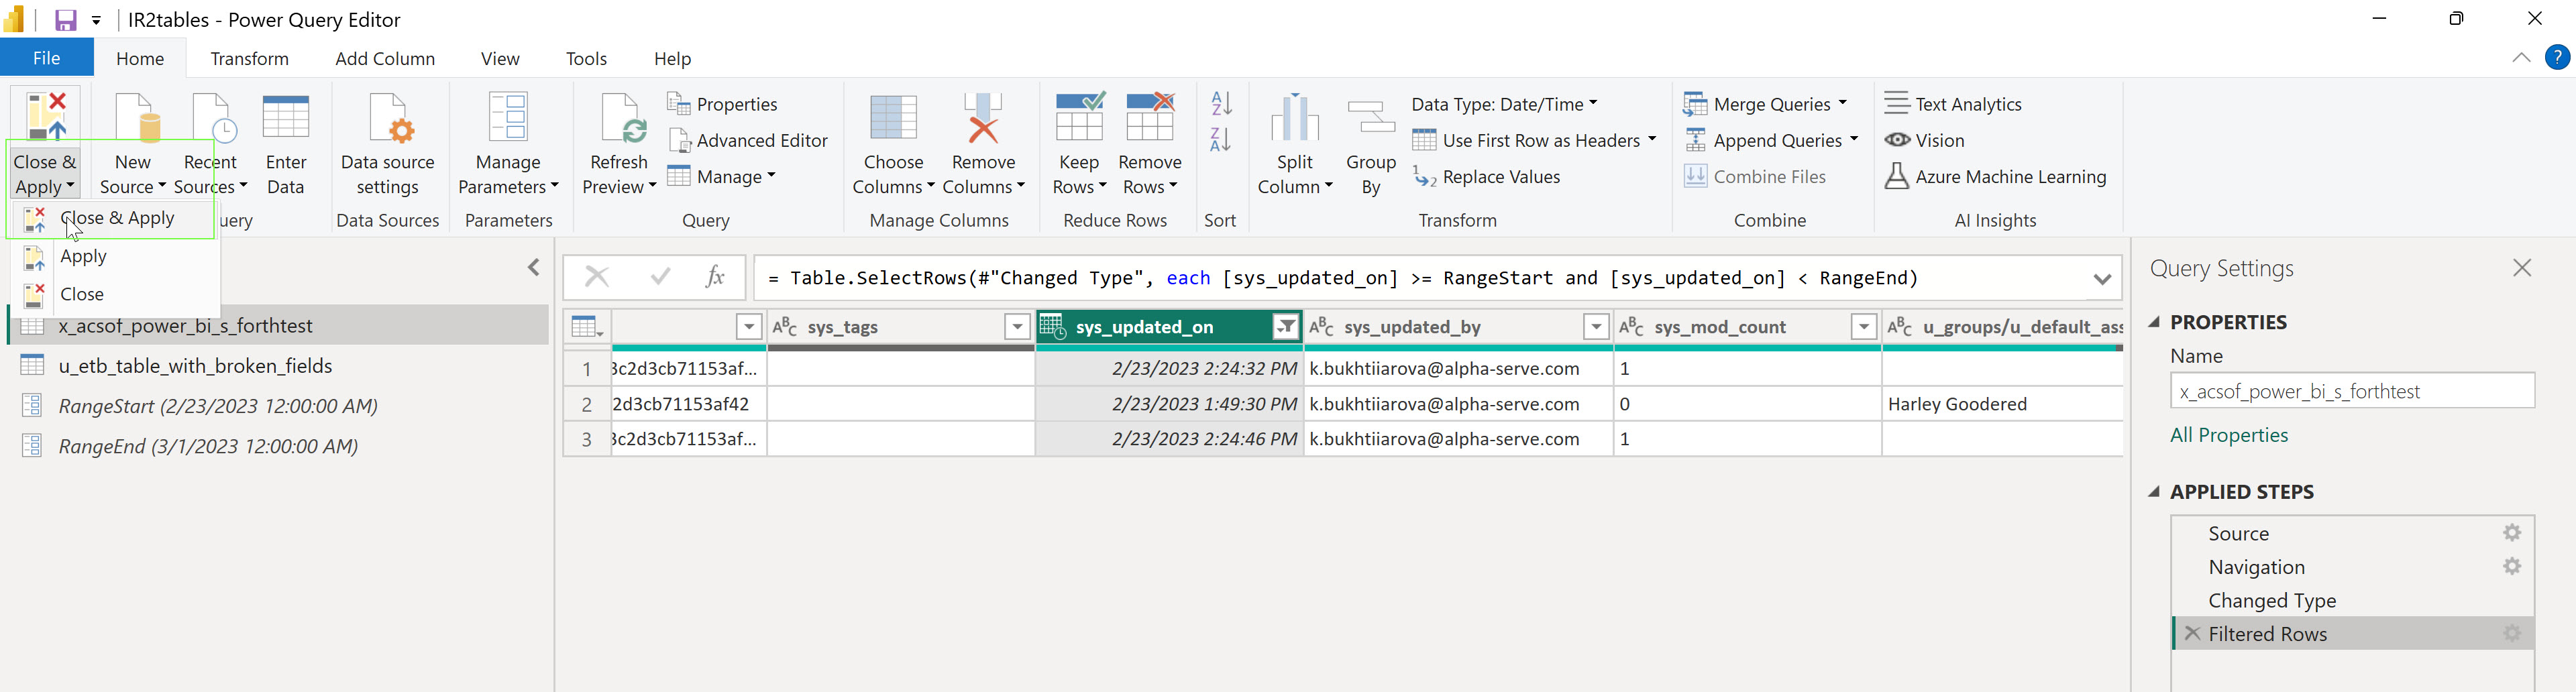Switch to the Transform ribbon tab
Image resolution: width=2576 pixels, height=692 pixels.
point(249,59)
